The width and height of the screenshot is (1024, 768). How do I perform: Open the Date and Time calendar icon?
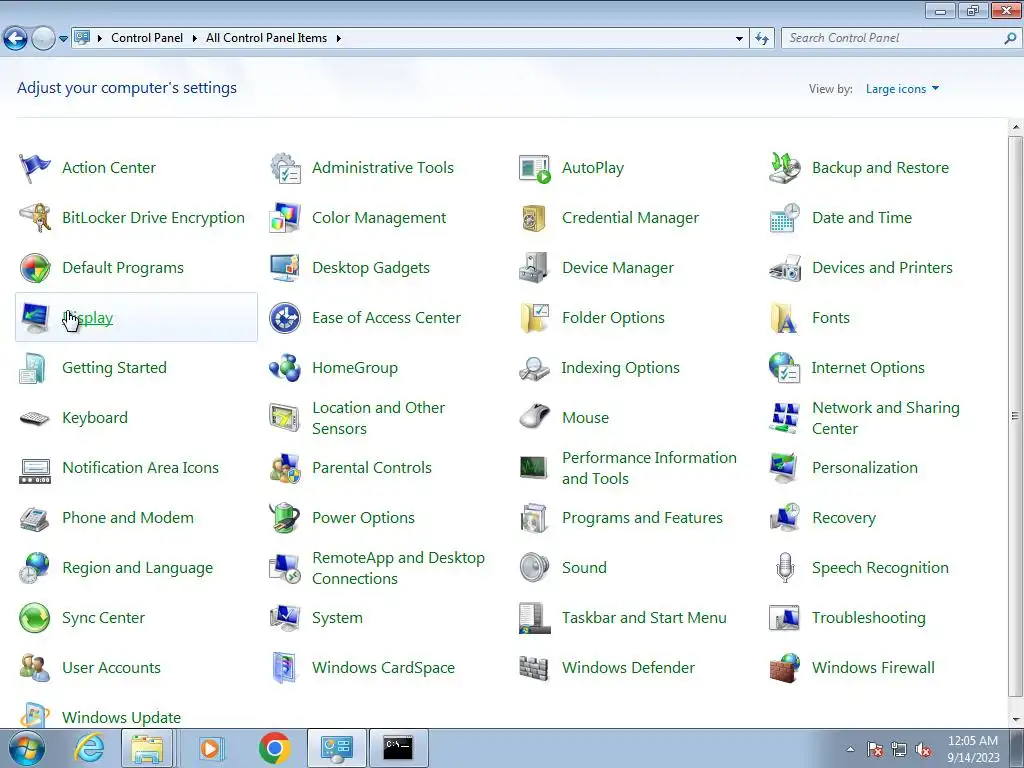tap(784, 217)
